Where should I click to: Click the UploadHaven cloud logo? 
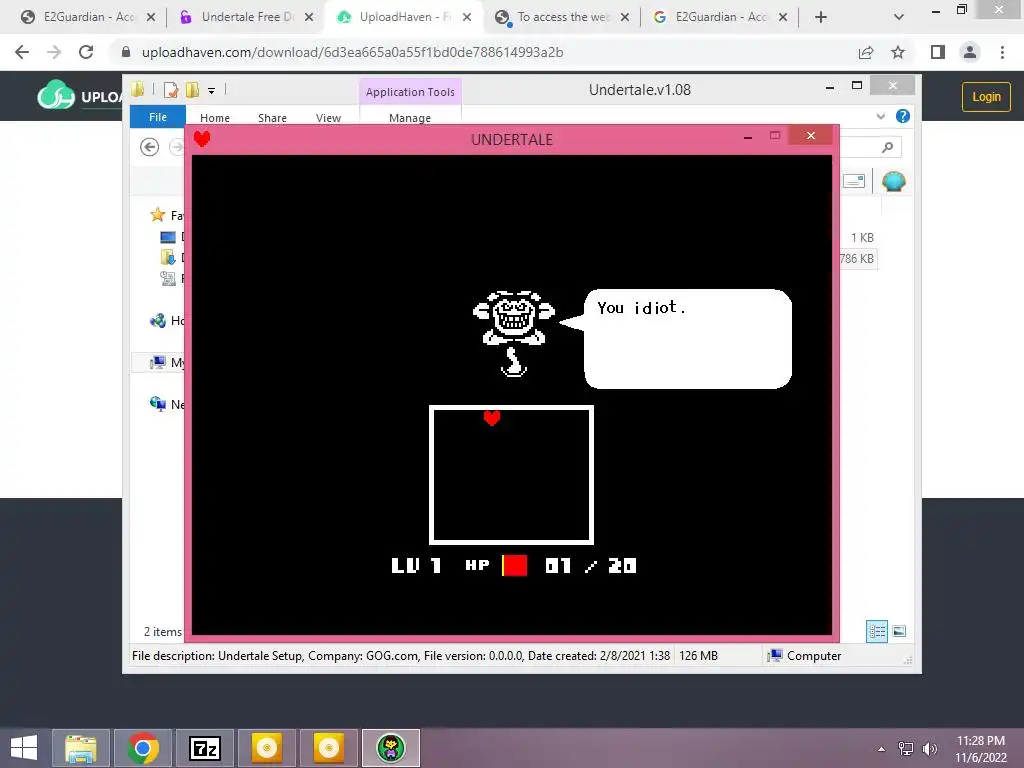click(56, 95)
